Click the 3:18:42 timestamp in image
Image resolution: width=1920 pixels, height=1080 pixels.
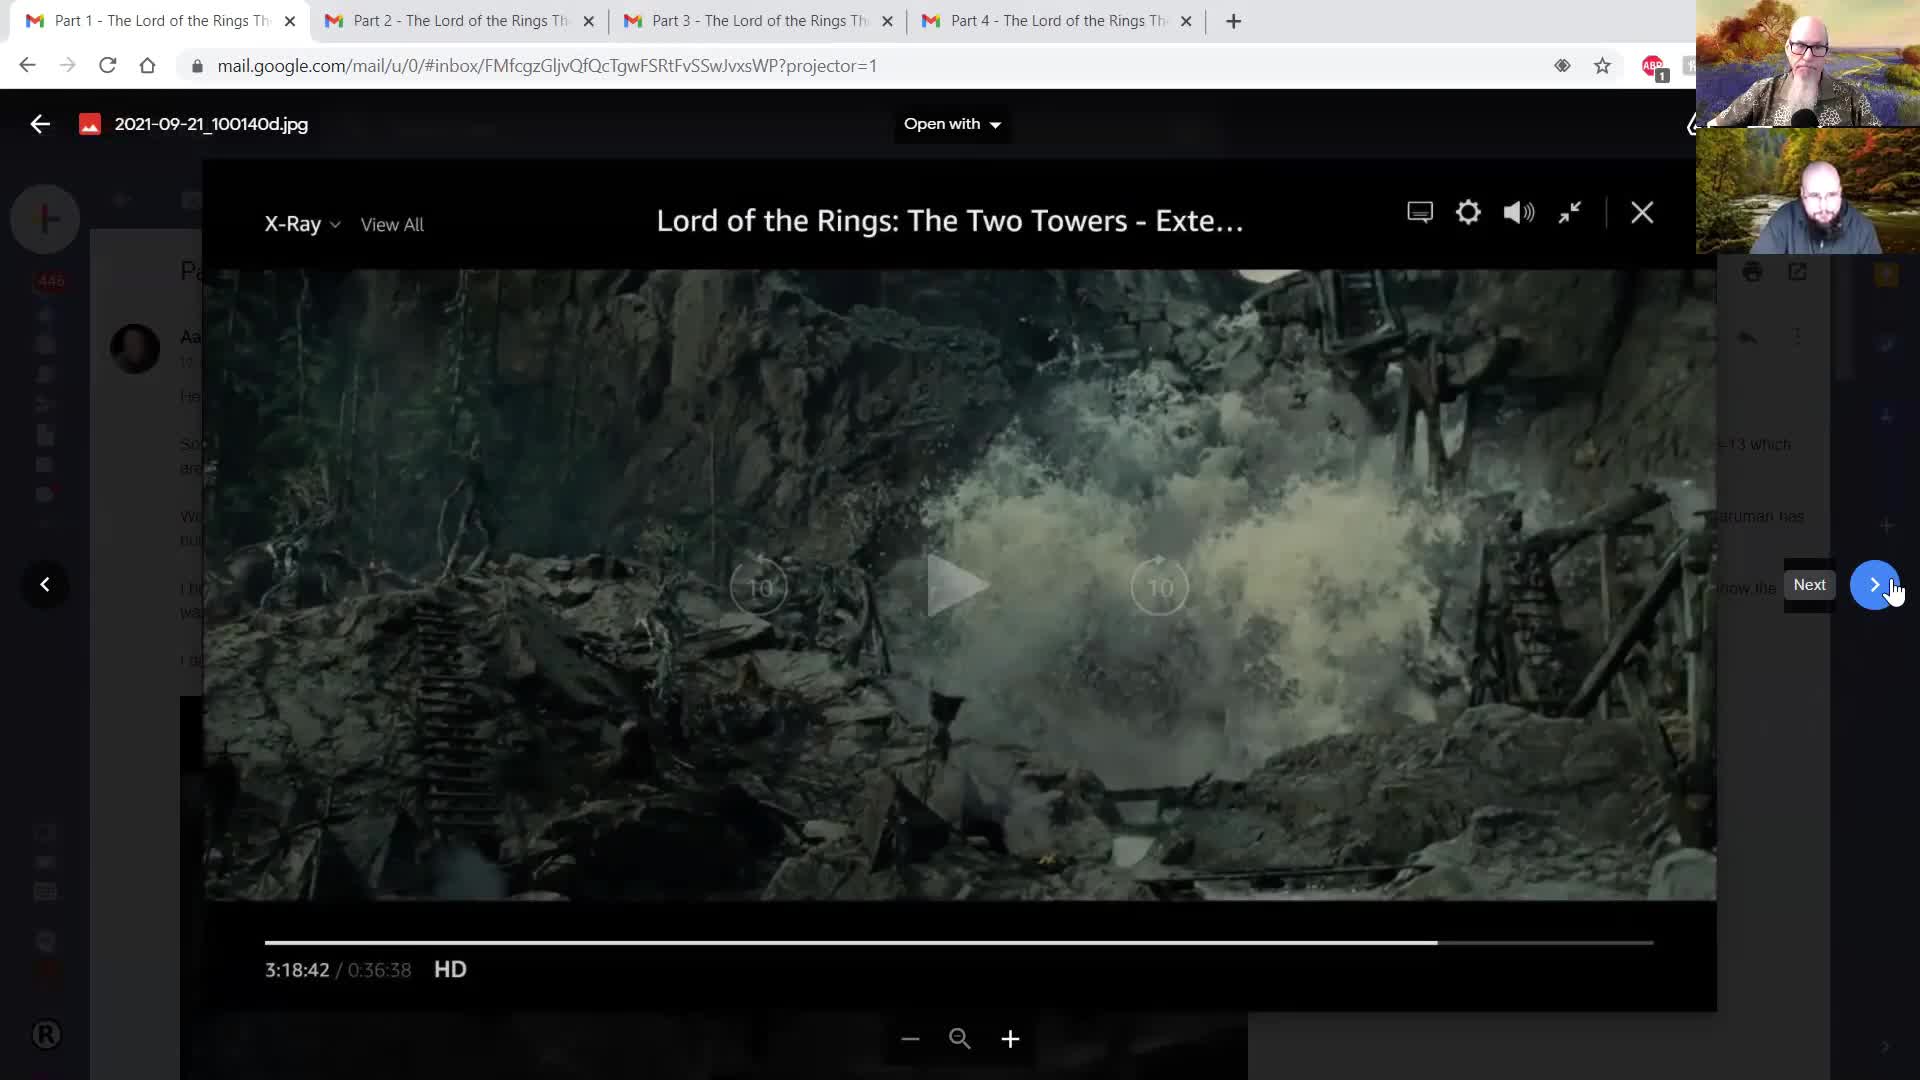click(x=297, y=970)
